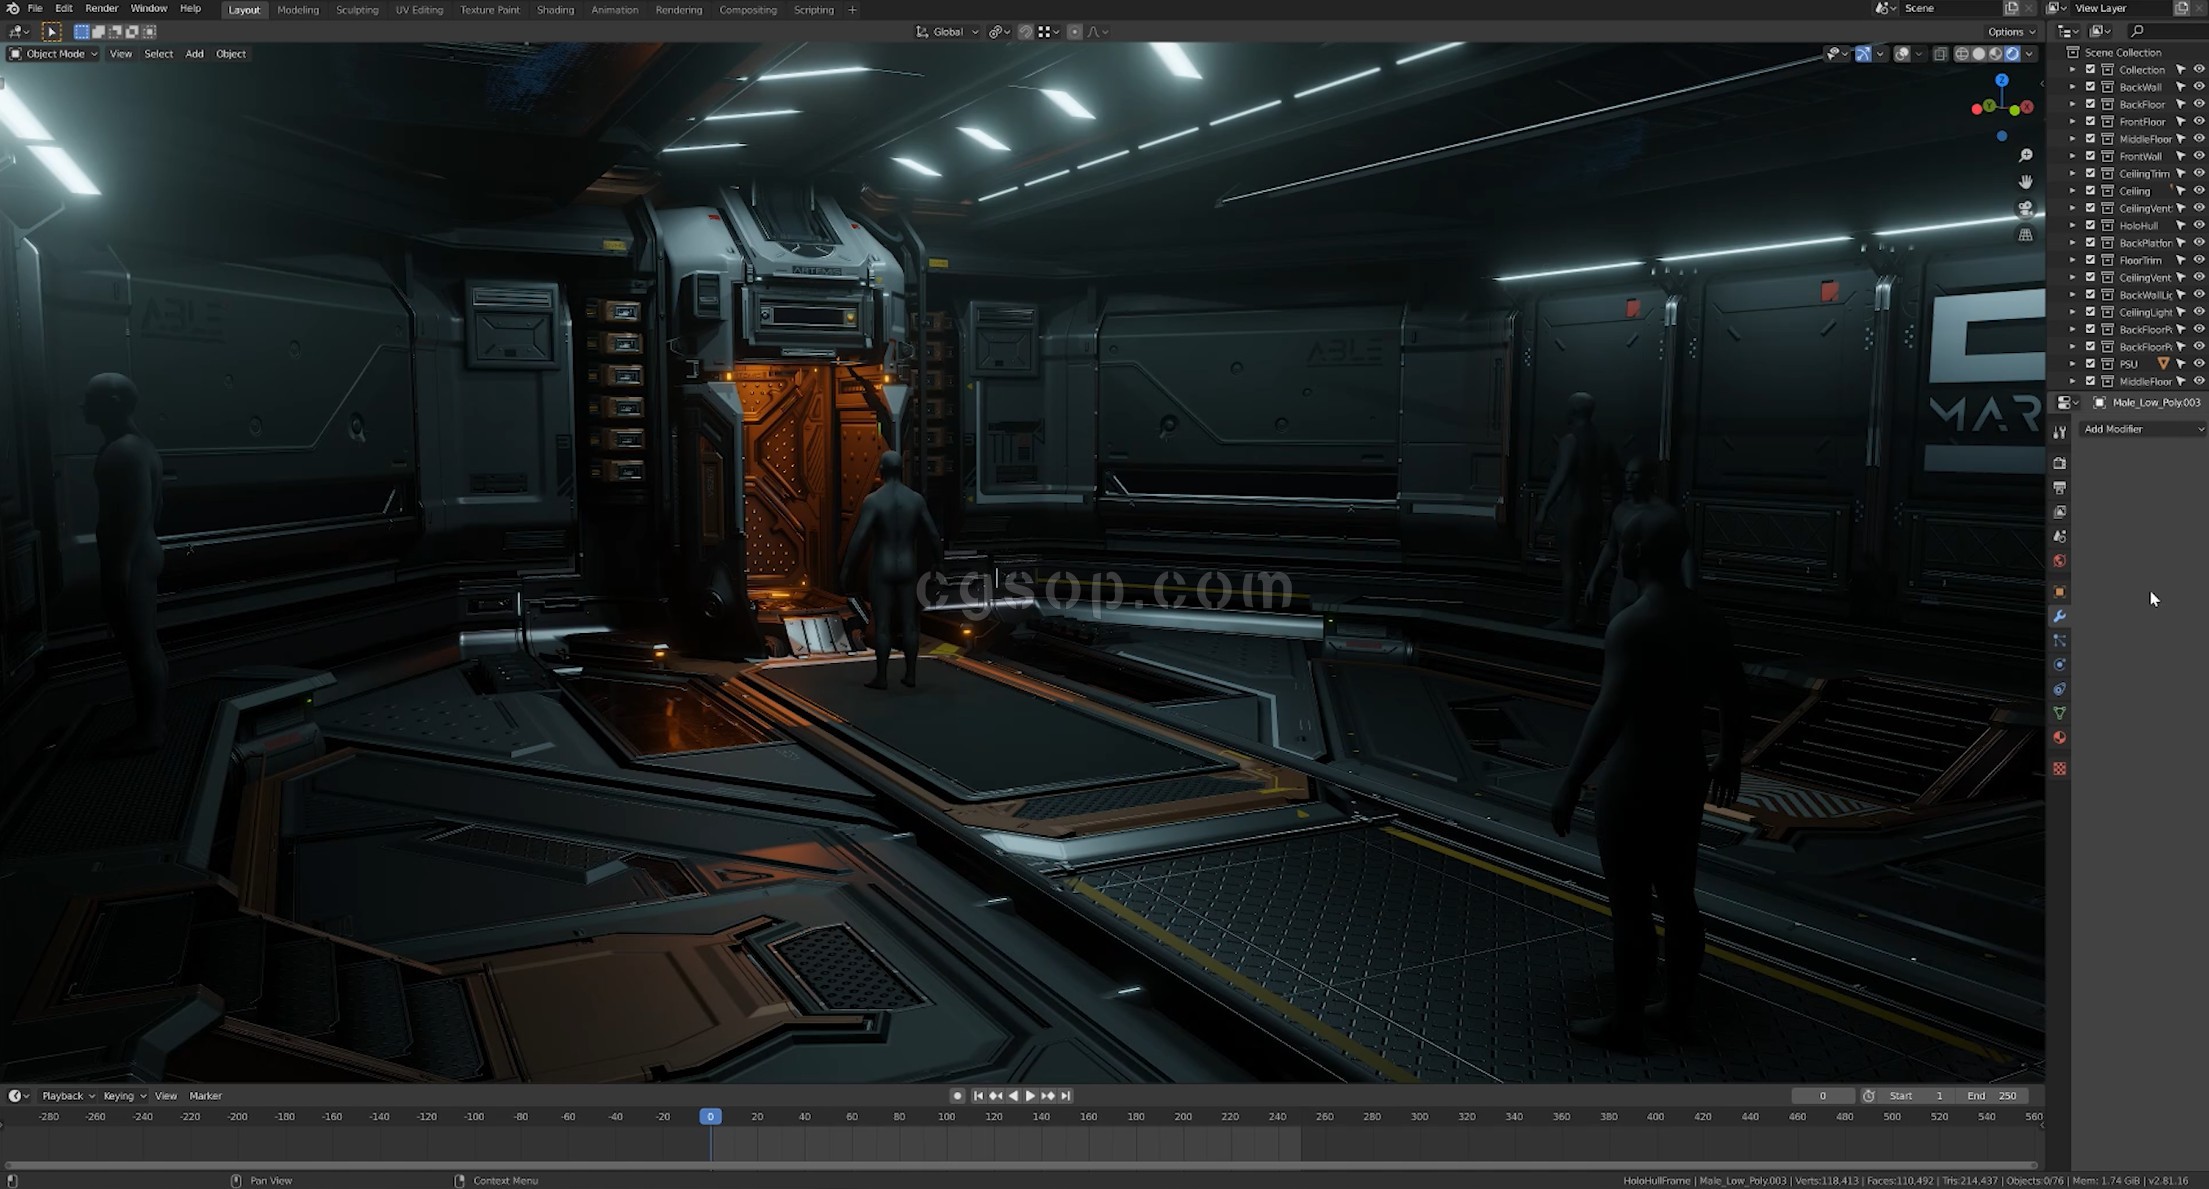Viewport: 2209px width, 1189px height.
Task: Hide the FrontFloor collection with eye icon
Action: pos(2199,122)
